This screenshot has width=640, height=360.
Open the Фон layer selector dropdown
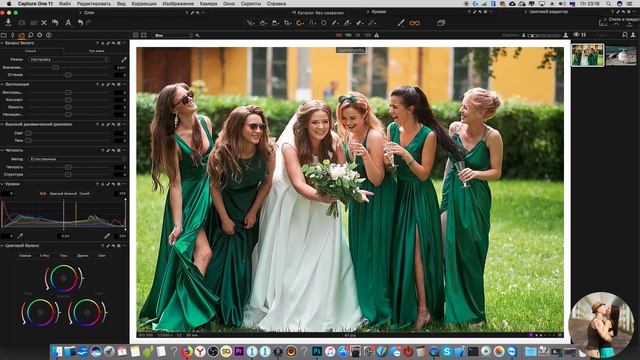(173, 35)
